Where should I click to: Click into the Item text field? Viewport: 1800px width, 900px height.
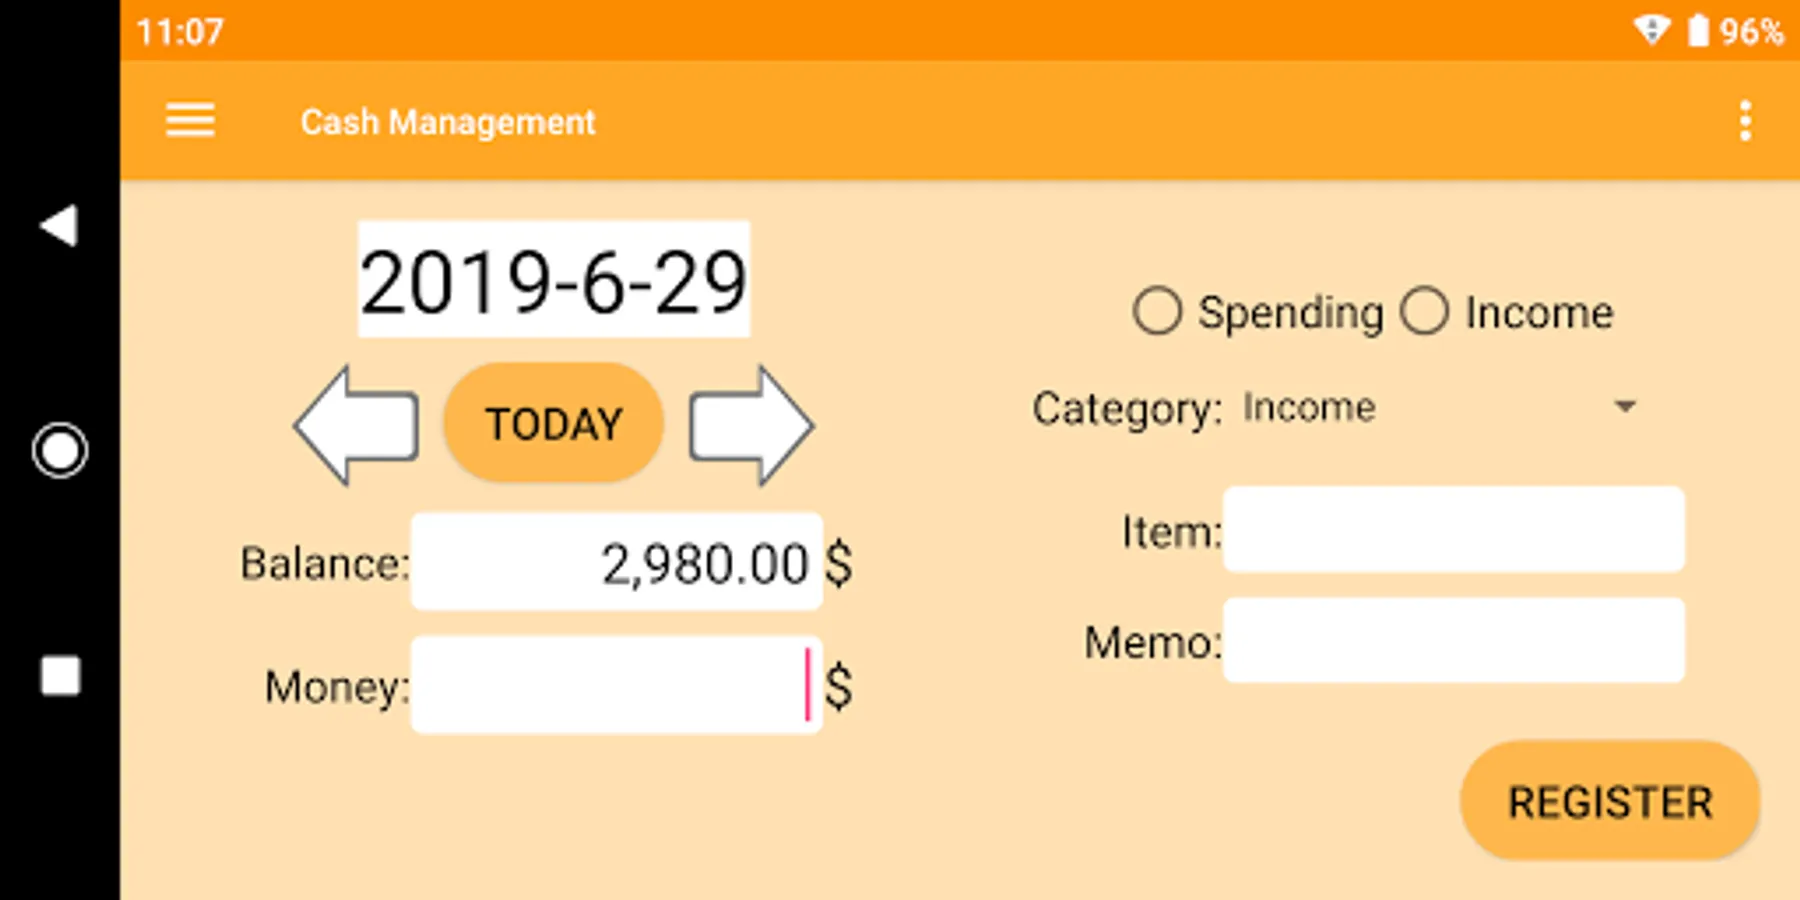pos(1453,530)
